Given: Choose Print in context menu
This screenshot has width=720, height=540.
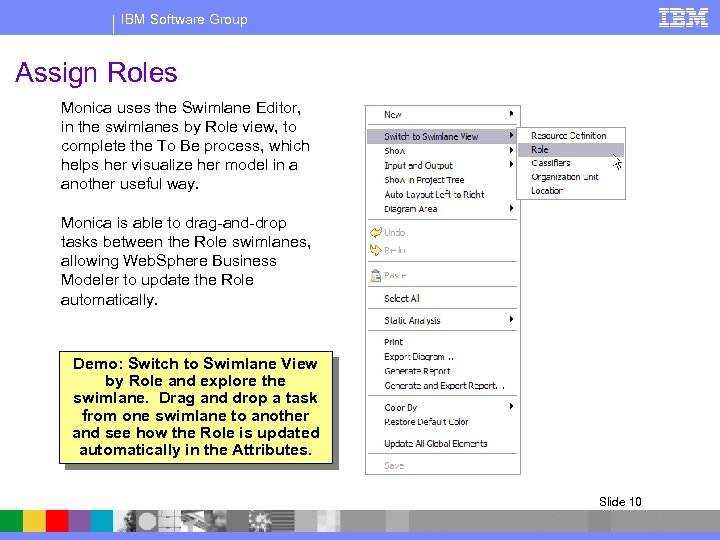Looking at the screenshot, I should pyautogui.click(x=443, y=342).
